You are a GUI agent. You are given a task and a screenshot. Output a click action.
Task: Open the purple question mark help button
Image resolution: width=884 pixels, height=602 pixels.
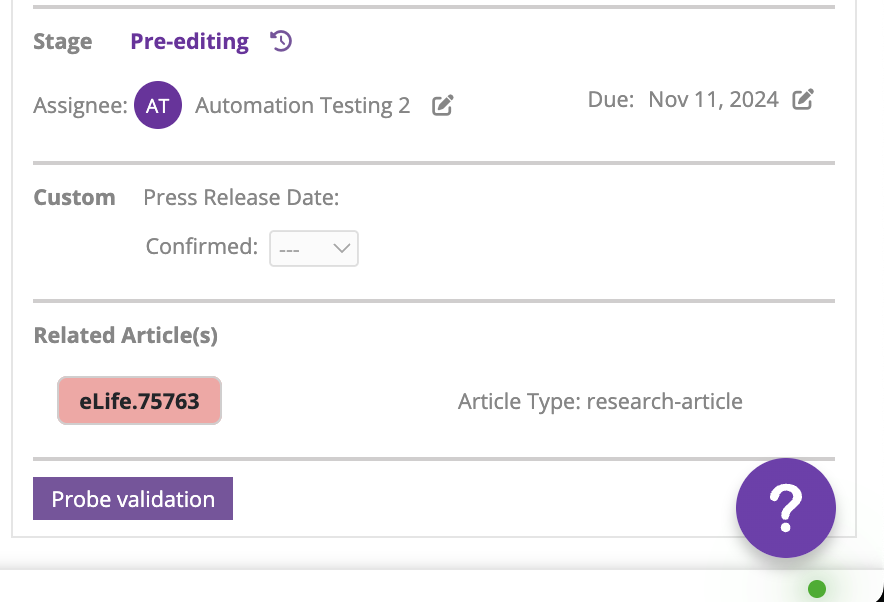785,508
